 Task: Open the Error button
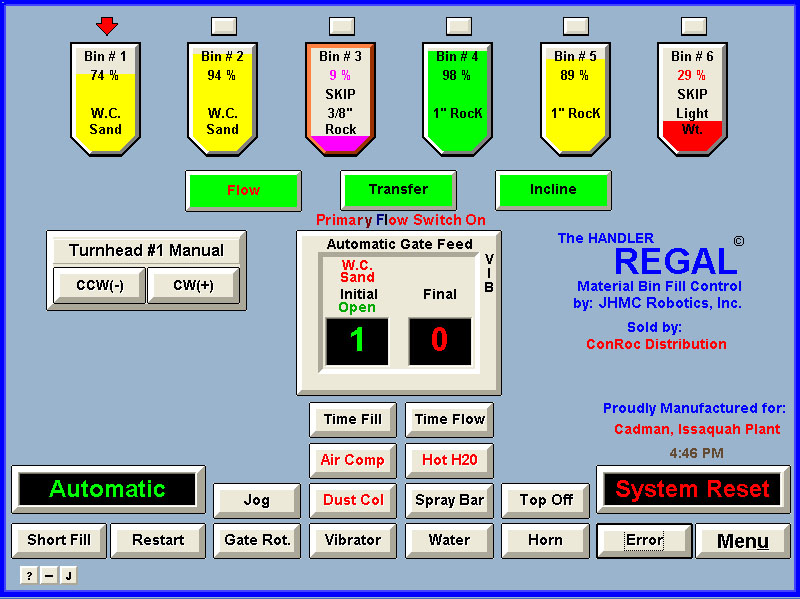pos(644,541)
